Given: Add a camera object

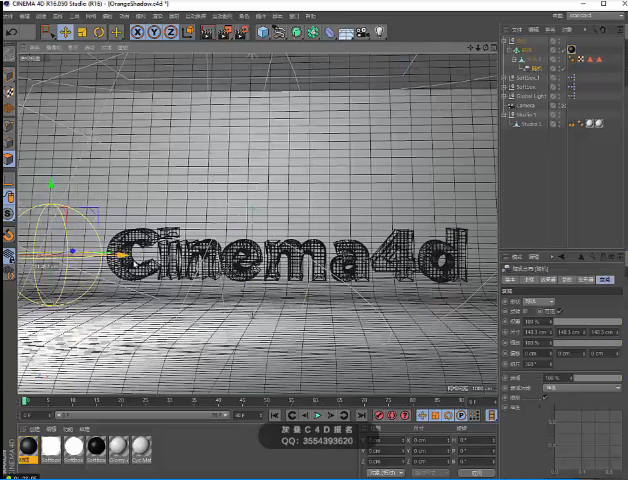Looking at the screenshot, I should (363, 32).
